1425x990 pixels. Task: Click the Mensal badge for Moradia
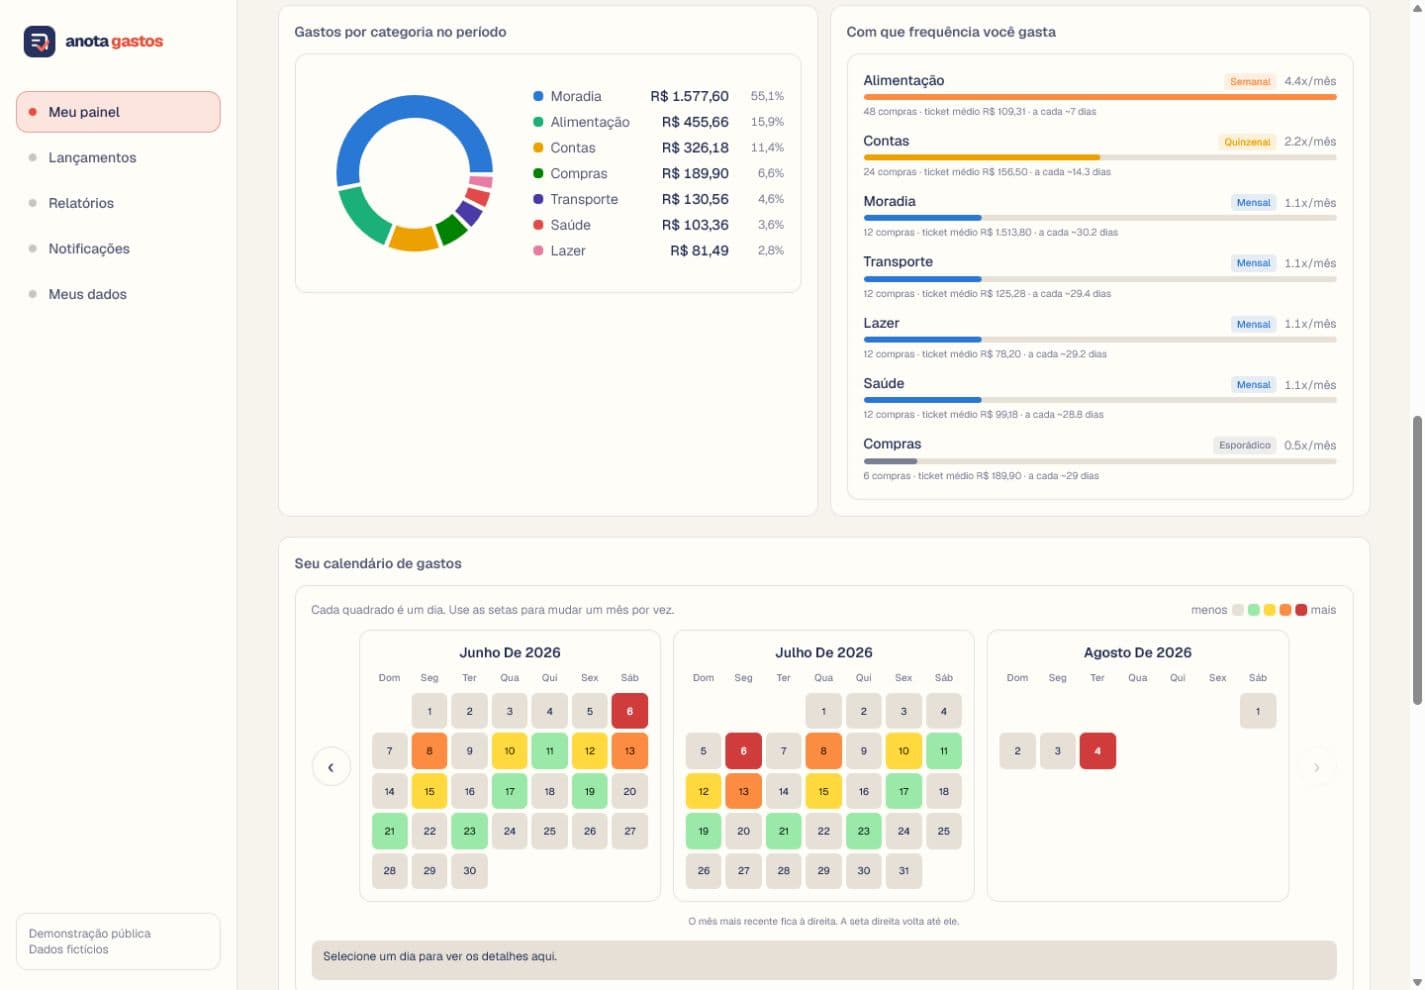point(1253,203)
